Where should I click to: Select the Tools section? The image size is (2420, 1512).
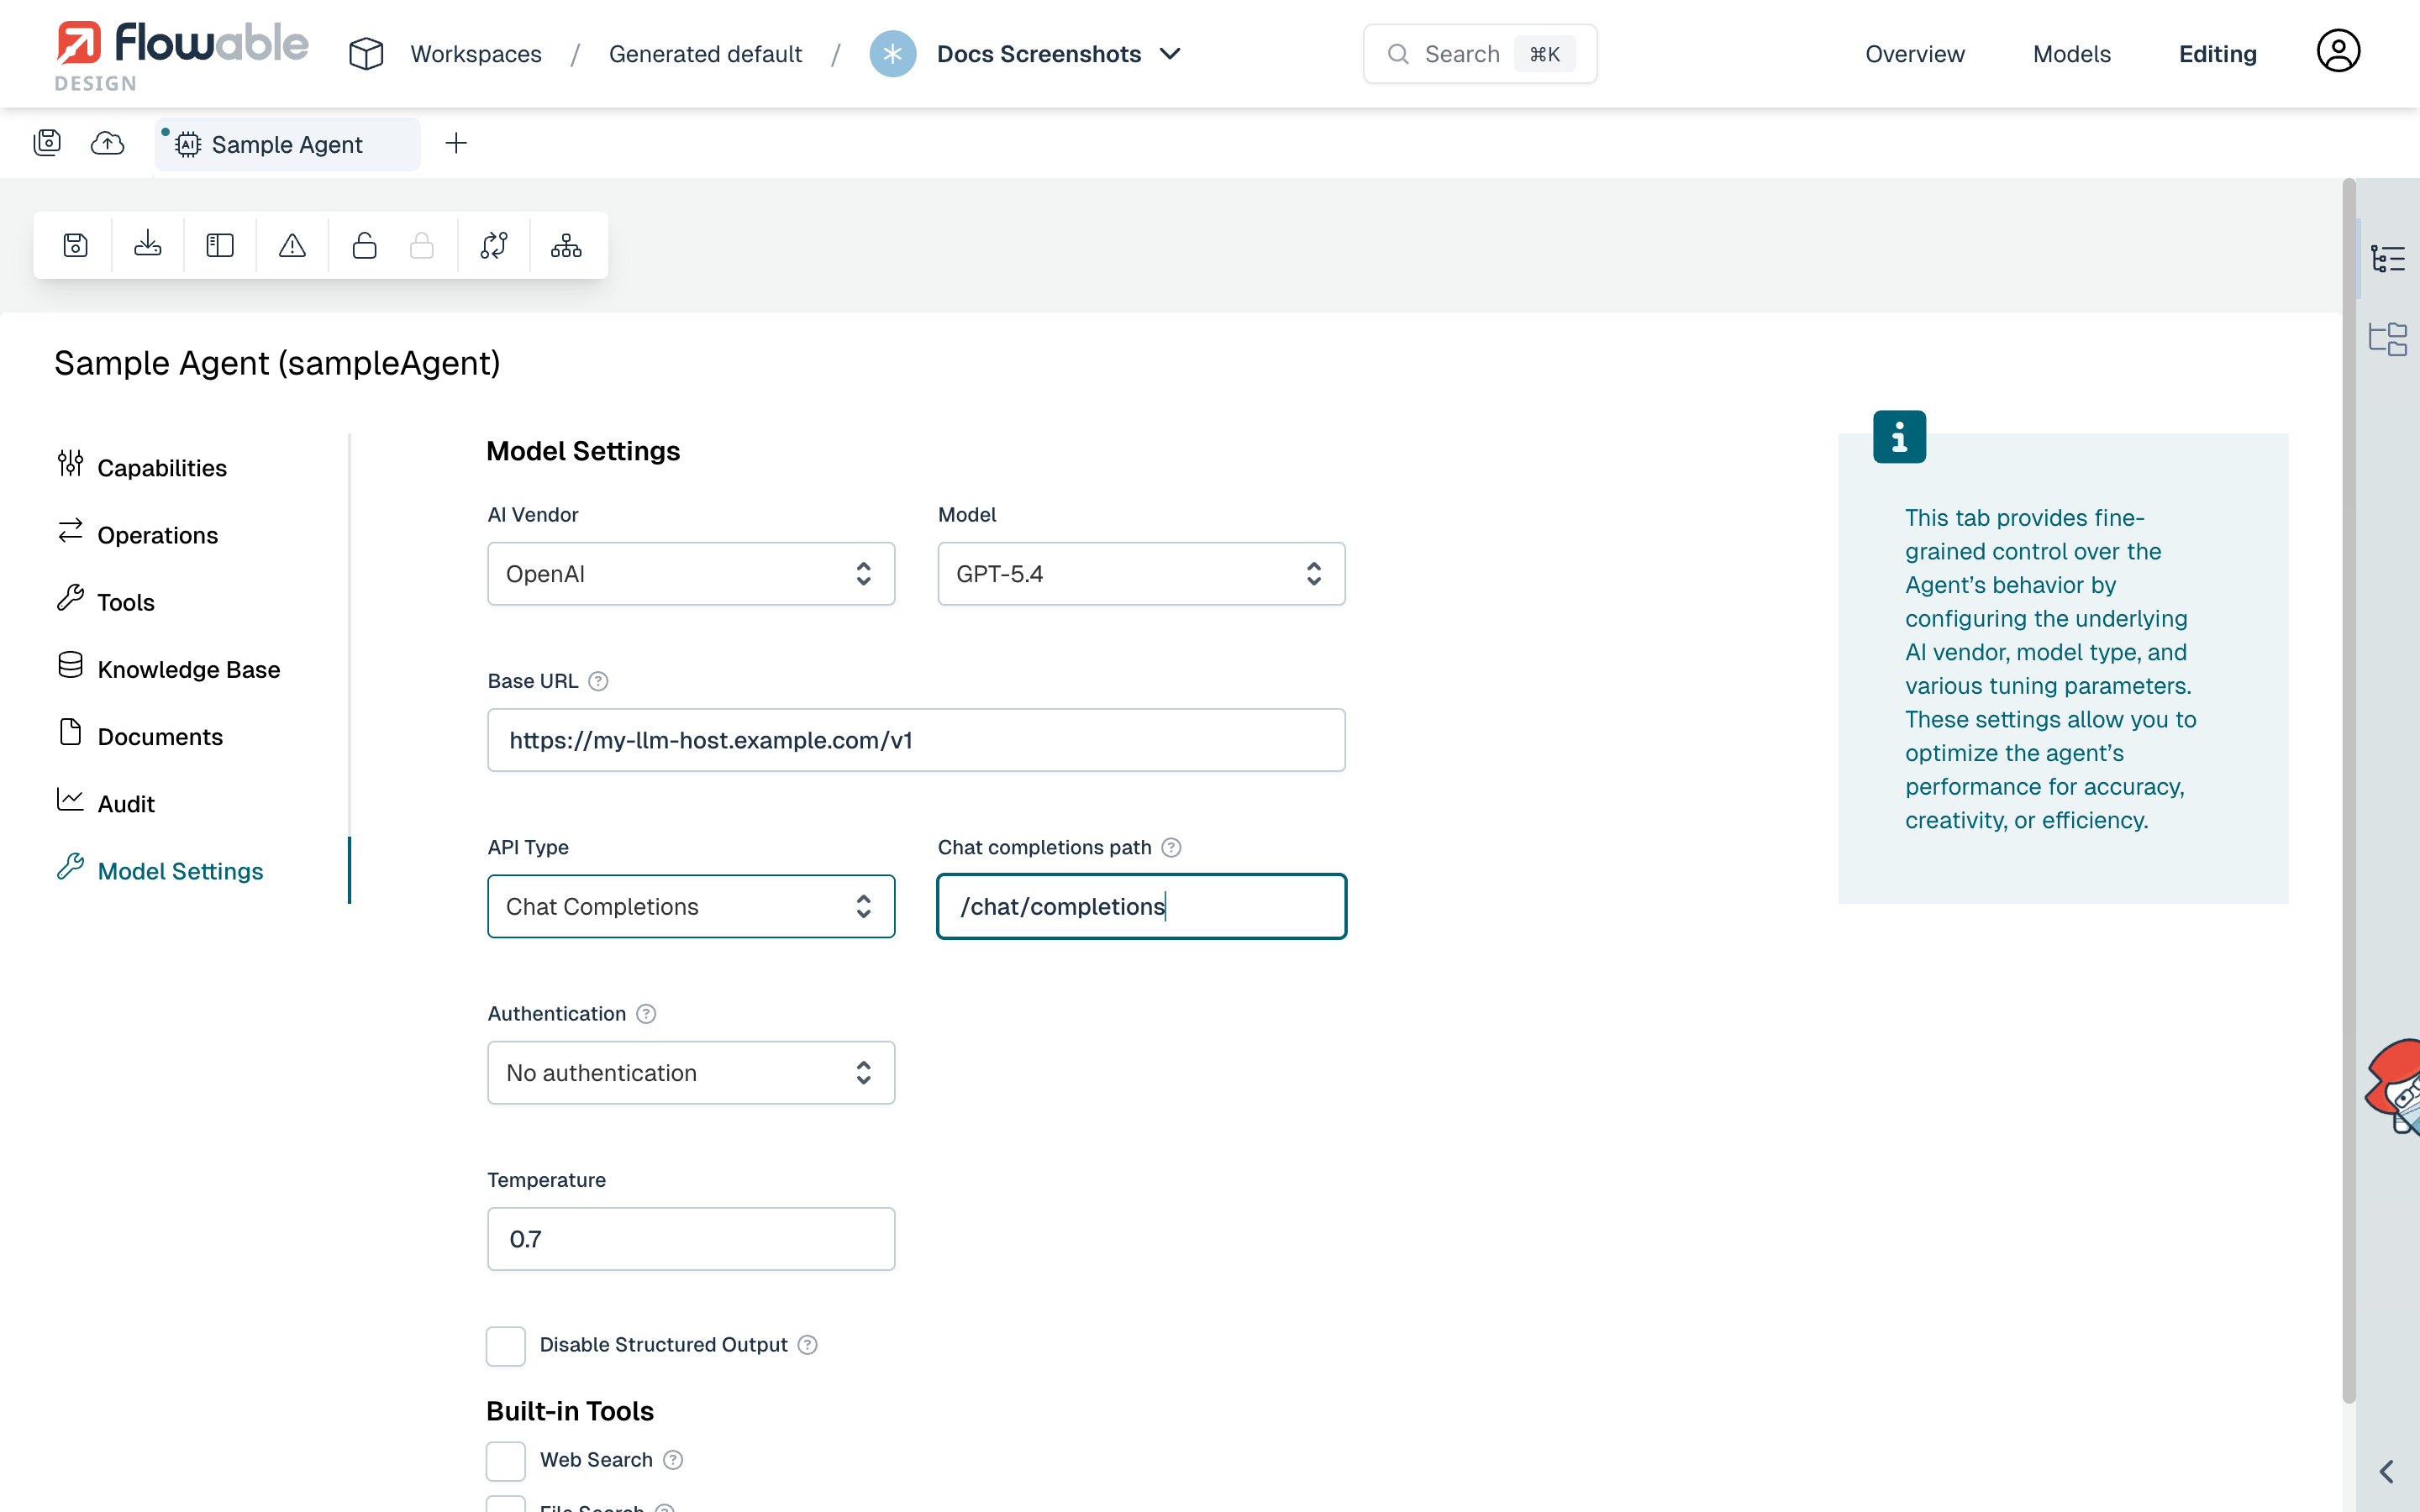(106, 602)
